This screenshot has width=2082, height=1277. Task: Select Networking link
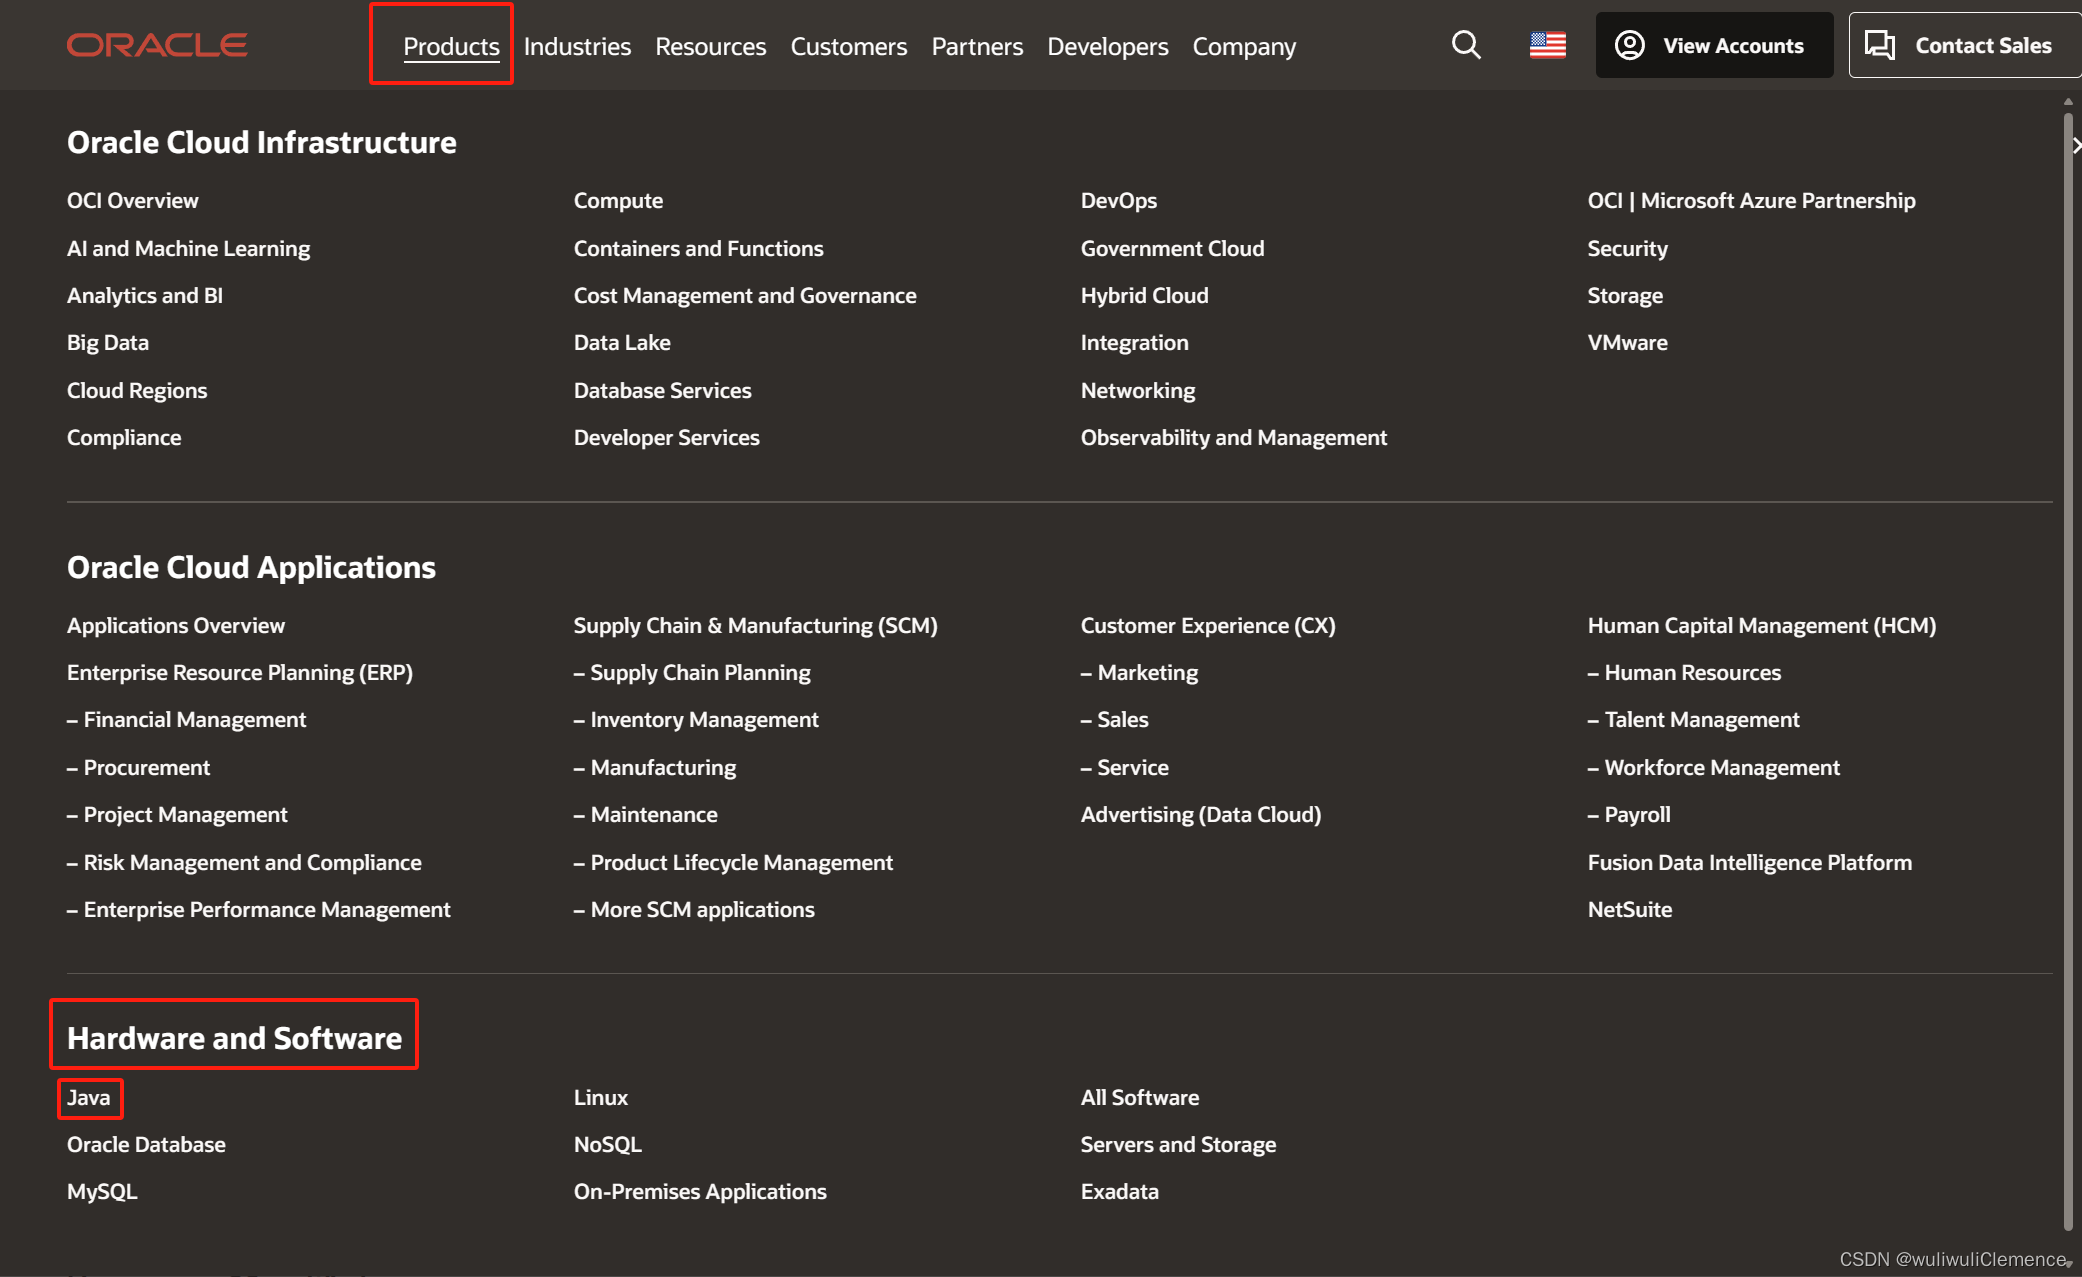click(1137, 390)
